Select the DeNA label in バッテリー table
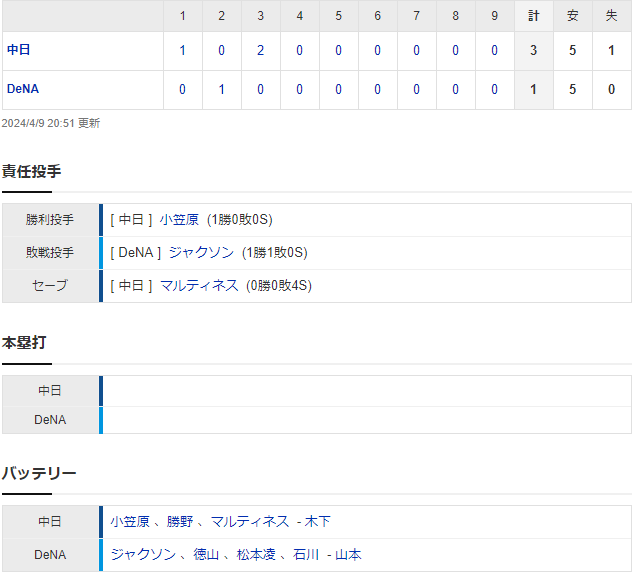 pyautogui.click(x=50, y=555)
